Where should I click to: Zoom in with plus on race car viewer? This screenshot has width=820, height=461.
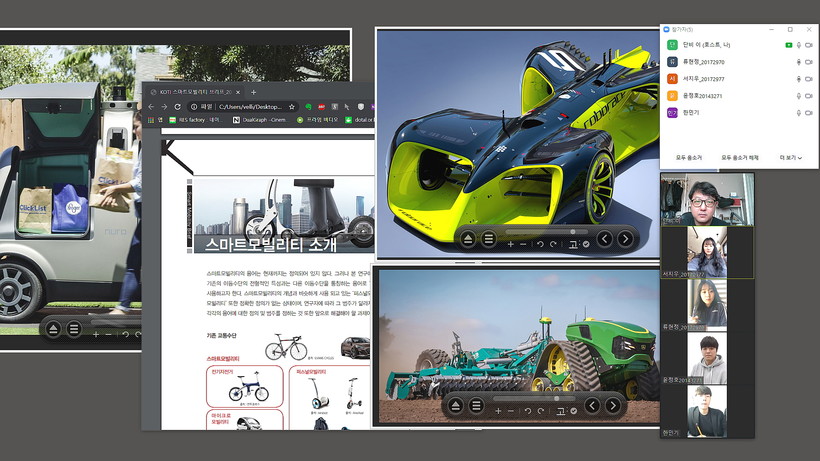click(511, 243)
